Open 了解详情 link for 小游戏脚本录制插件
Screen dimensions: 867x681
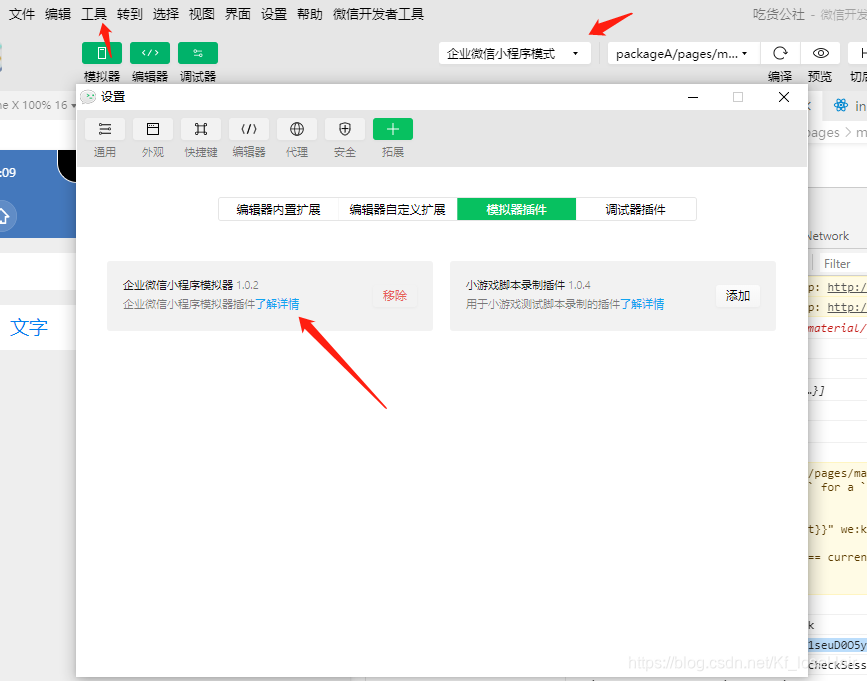[642, 304]
